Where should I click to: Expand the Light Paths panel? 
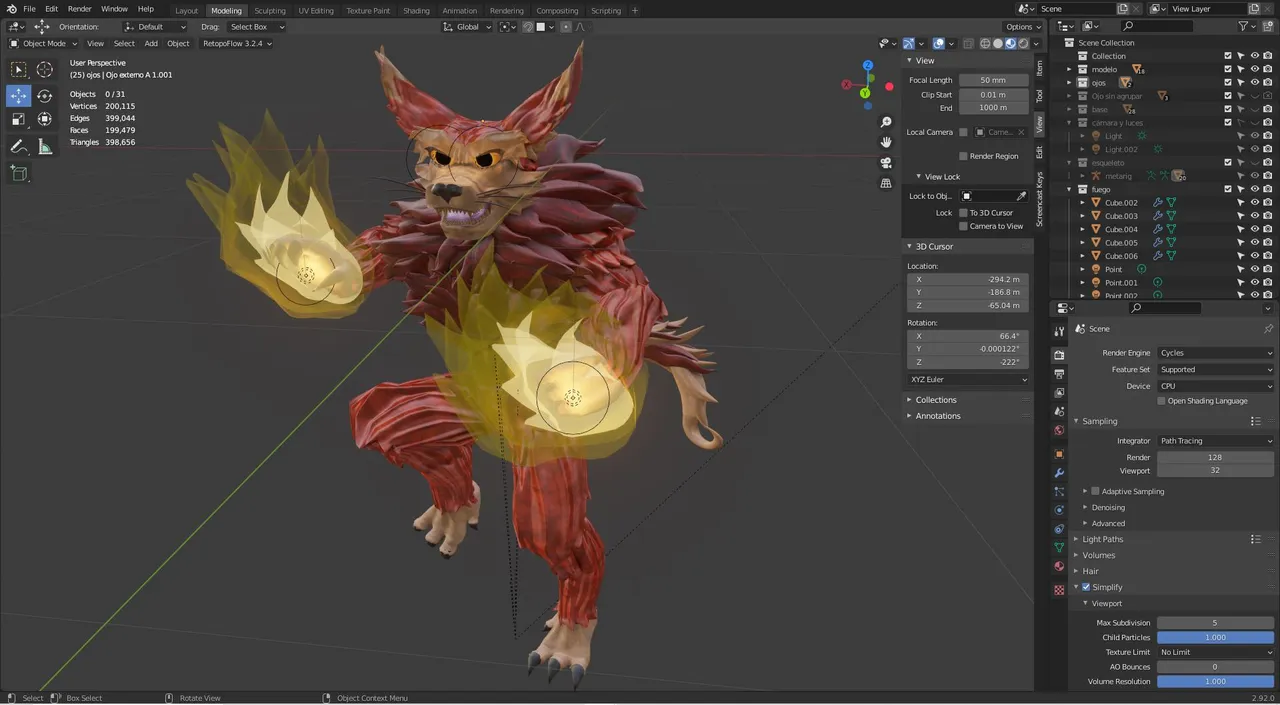[x=1103, y=539]
